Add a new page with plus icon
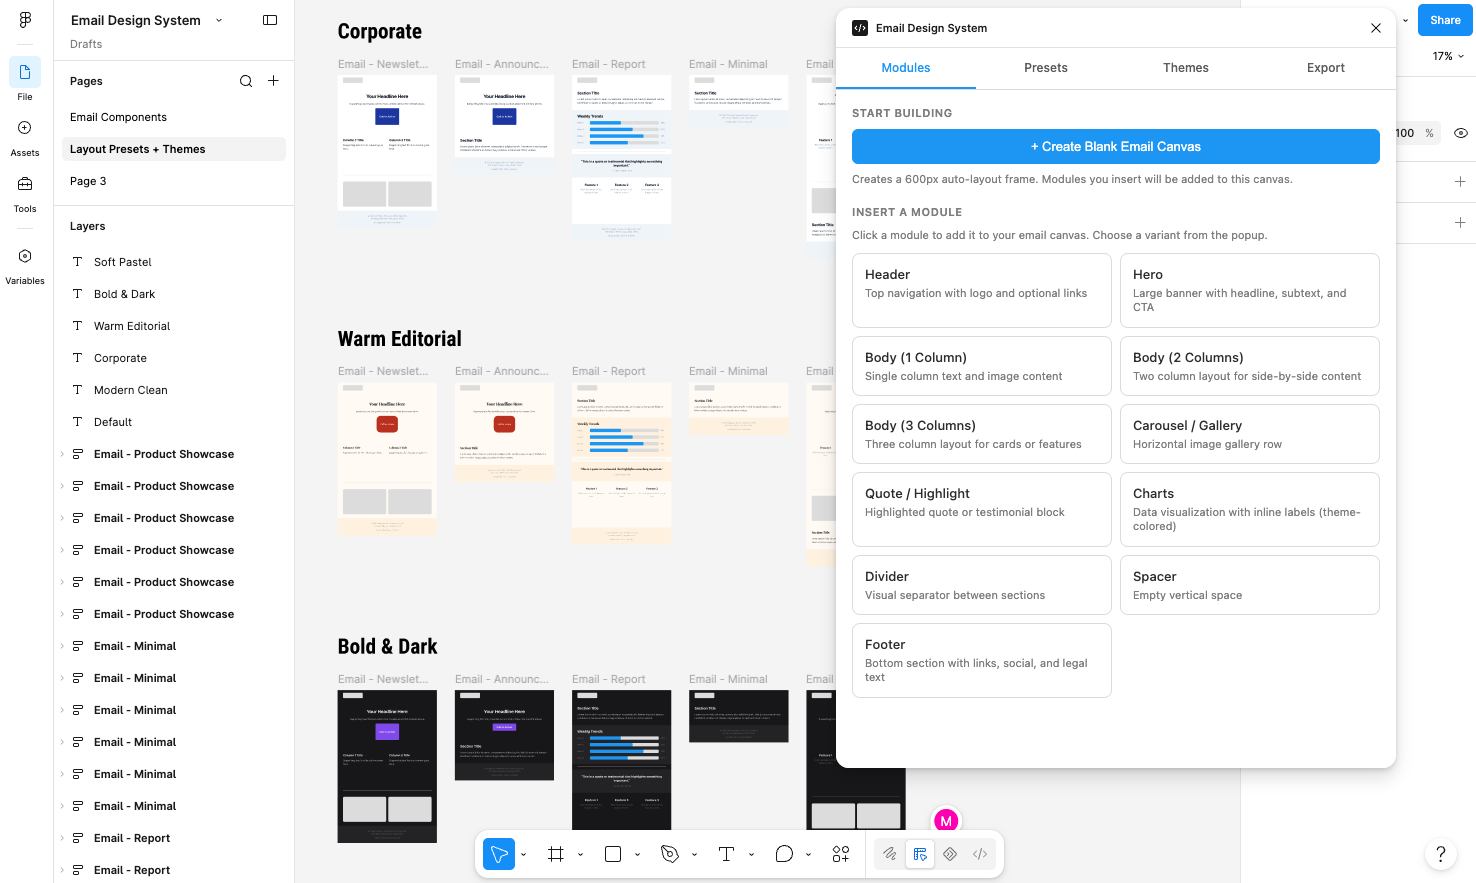This screenshot has width=1476, height=883. click(x=273, y=81)
